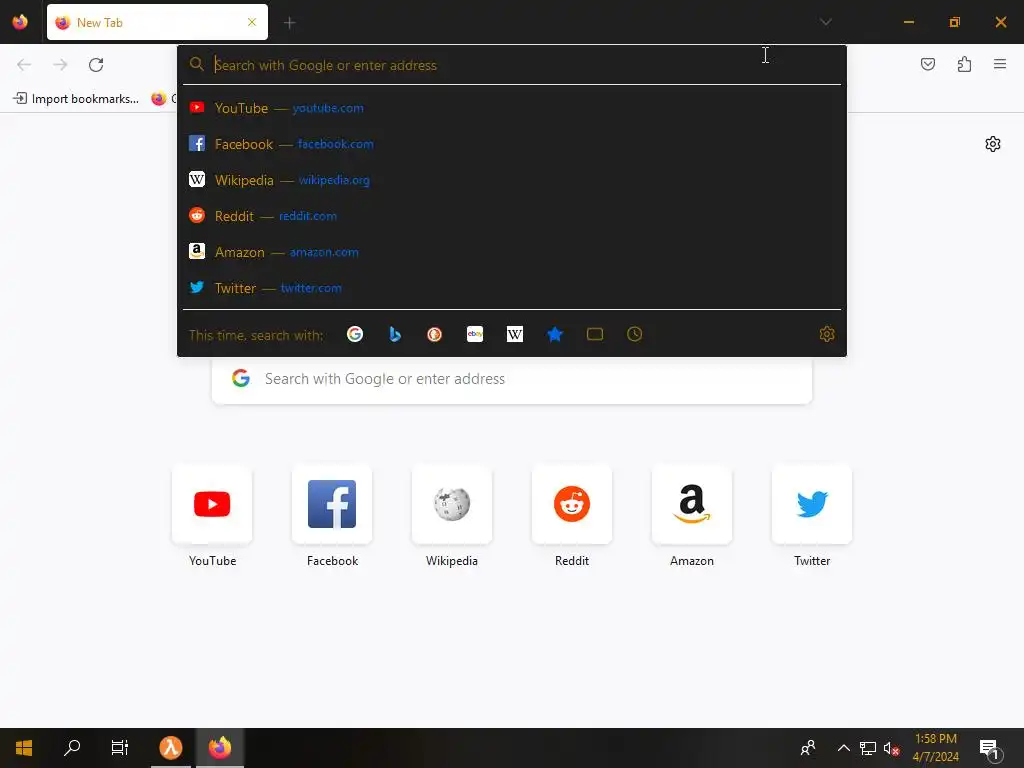Choose Amazon suggestion in address dropdown
The width and height of the screenshot is (1024, 768).
512,251
